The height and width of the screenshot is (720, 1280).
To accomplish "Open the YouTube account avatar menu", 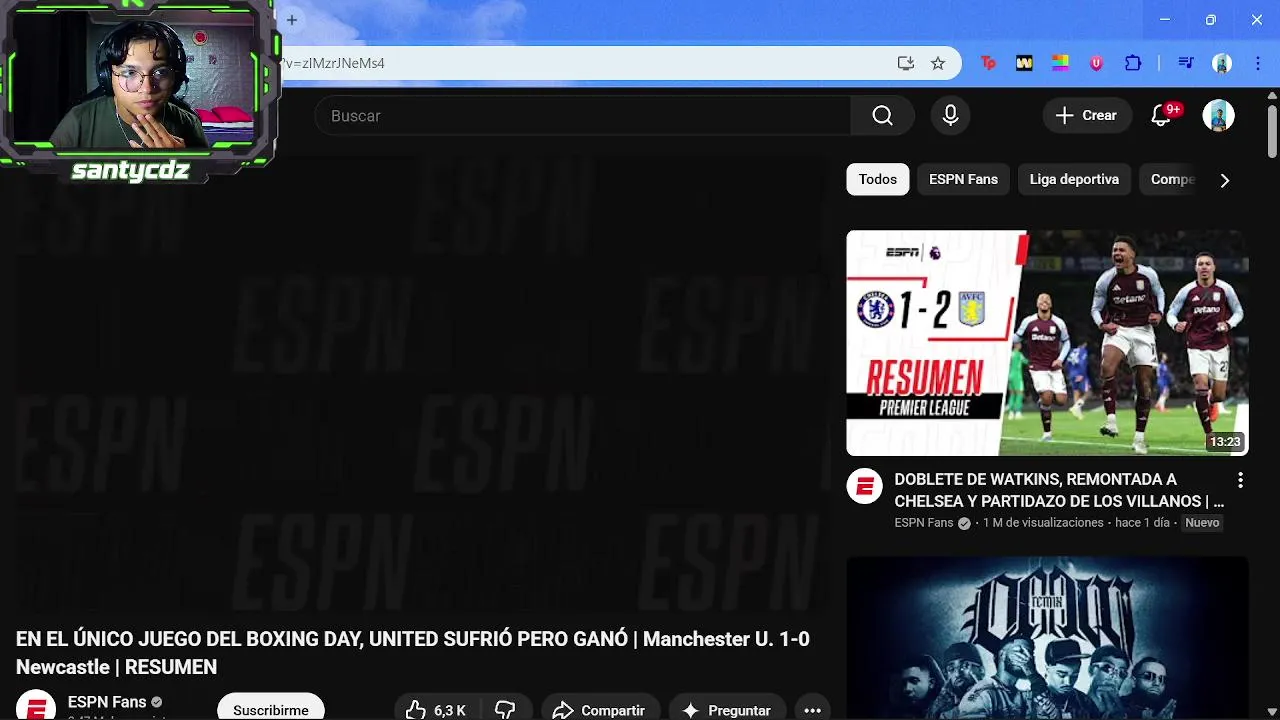I will coord(1218,116).
